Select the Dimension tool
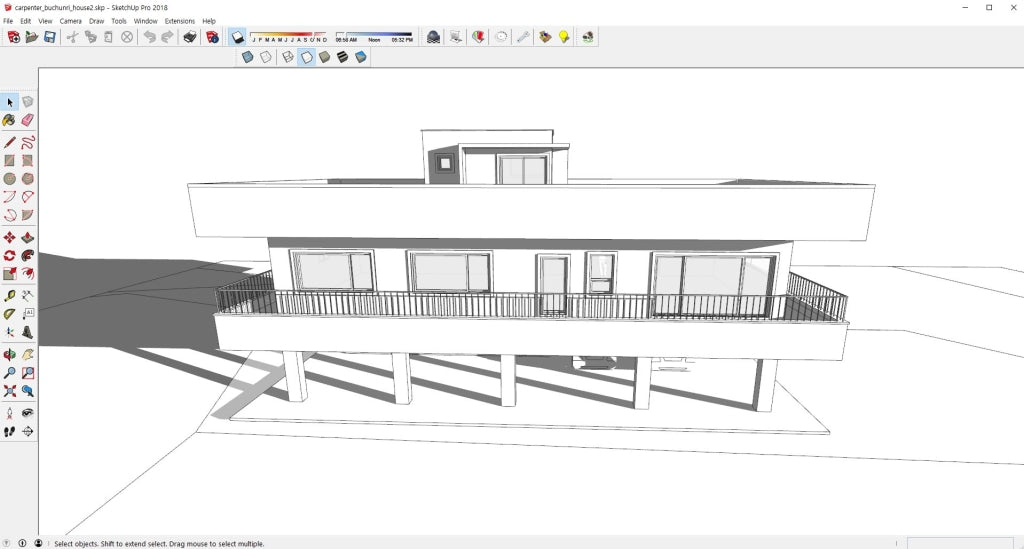The image size is (1024, 549). tap(27, 296)
